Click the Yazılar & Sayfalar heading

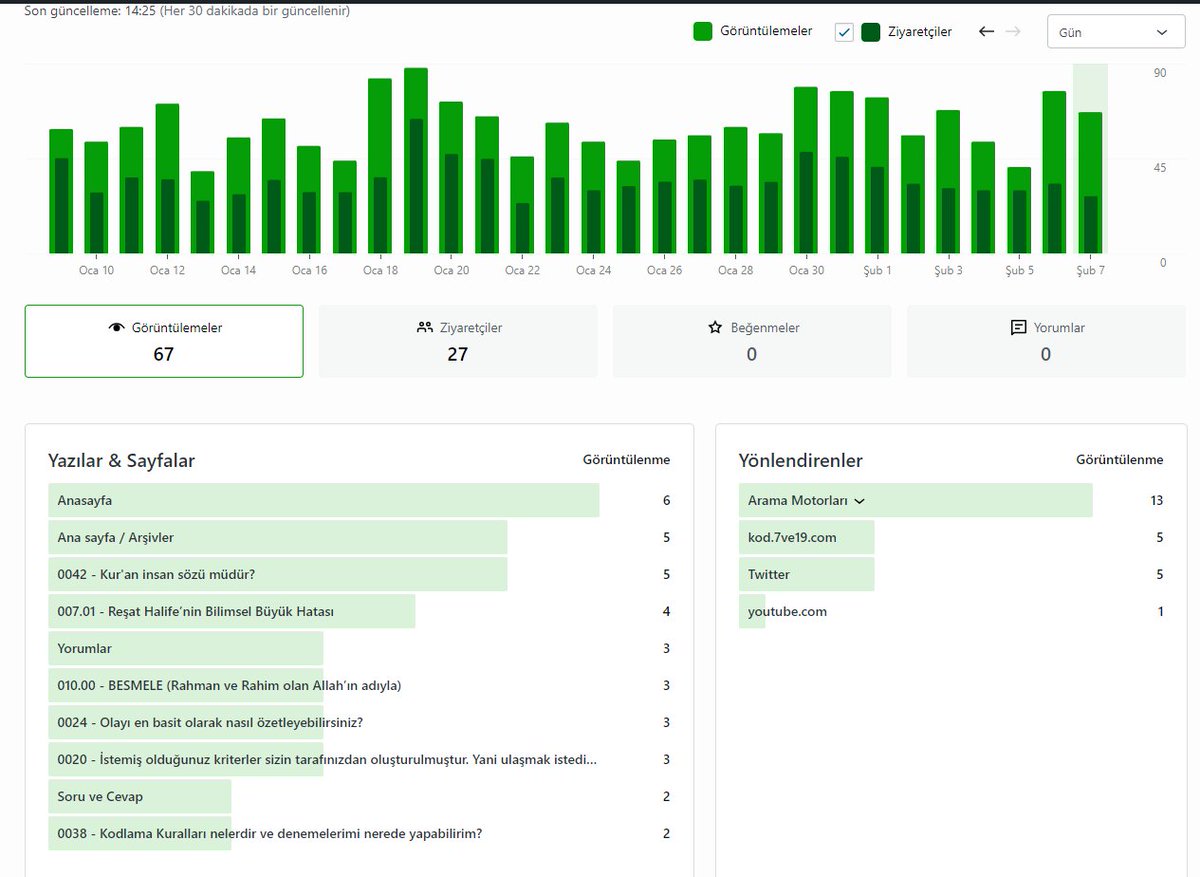(121, 461)
